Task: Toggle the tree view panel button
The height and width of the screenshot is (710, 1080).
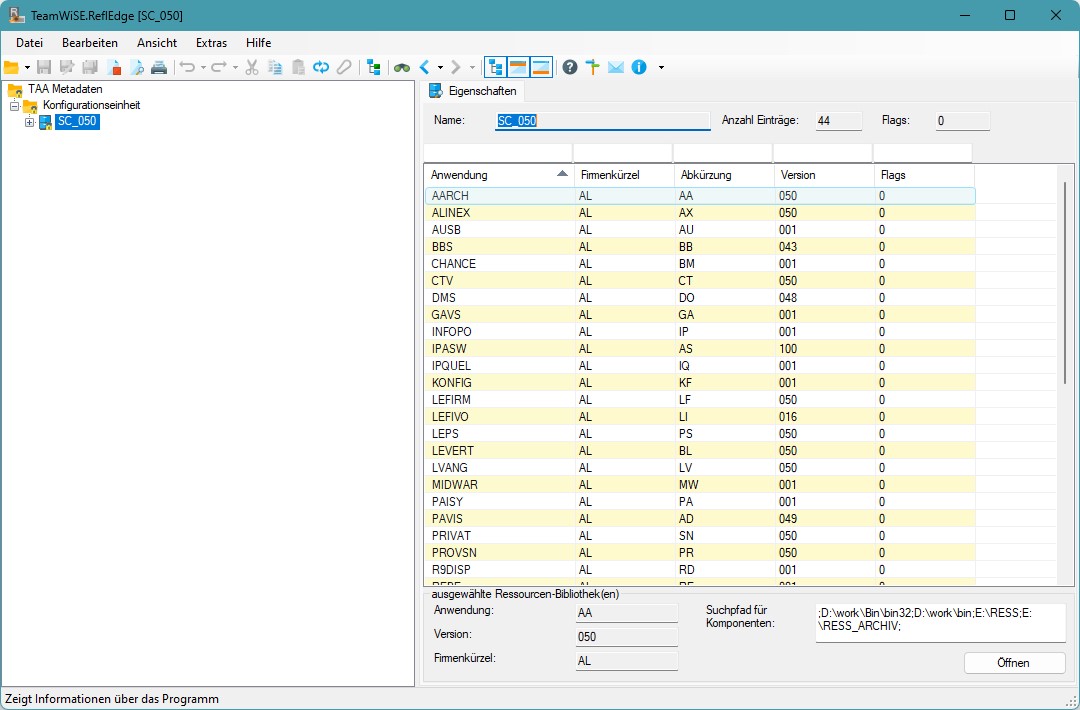Action: click(495, 68)
